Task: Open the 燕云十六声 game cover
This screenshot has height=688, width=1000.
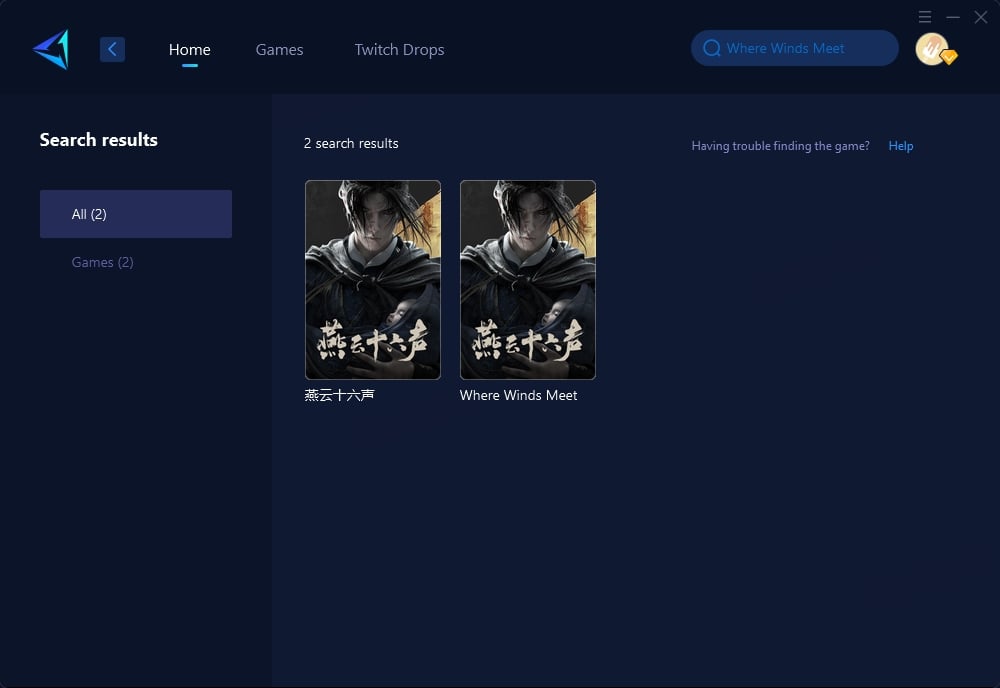Action: click(372, 280)
